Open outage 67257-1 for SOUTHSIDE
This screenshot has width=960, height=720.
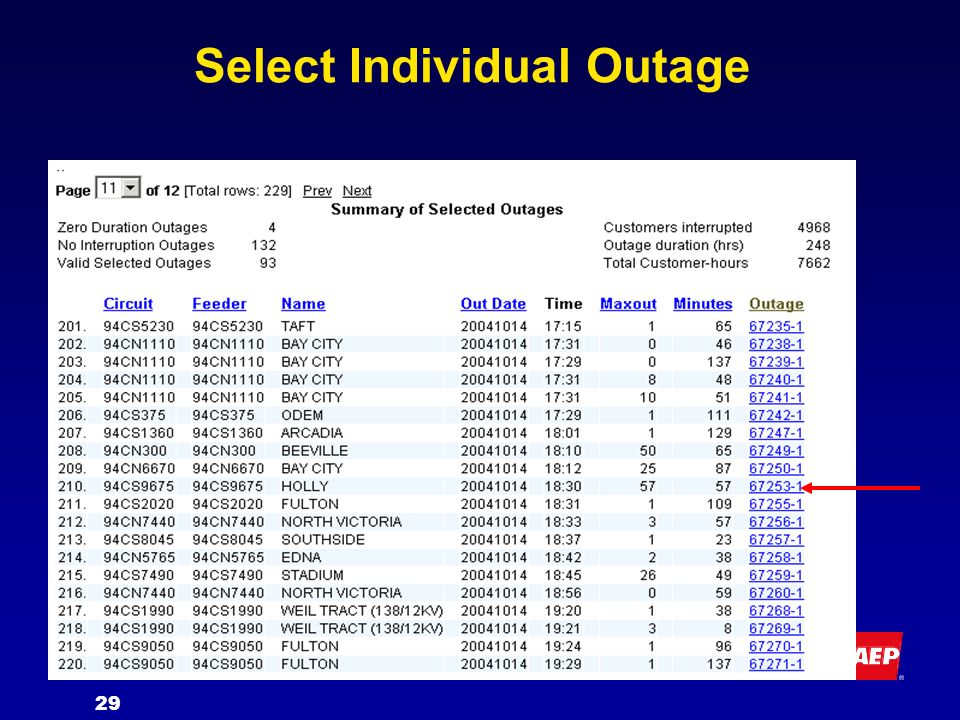point(776,539)
